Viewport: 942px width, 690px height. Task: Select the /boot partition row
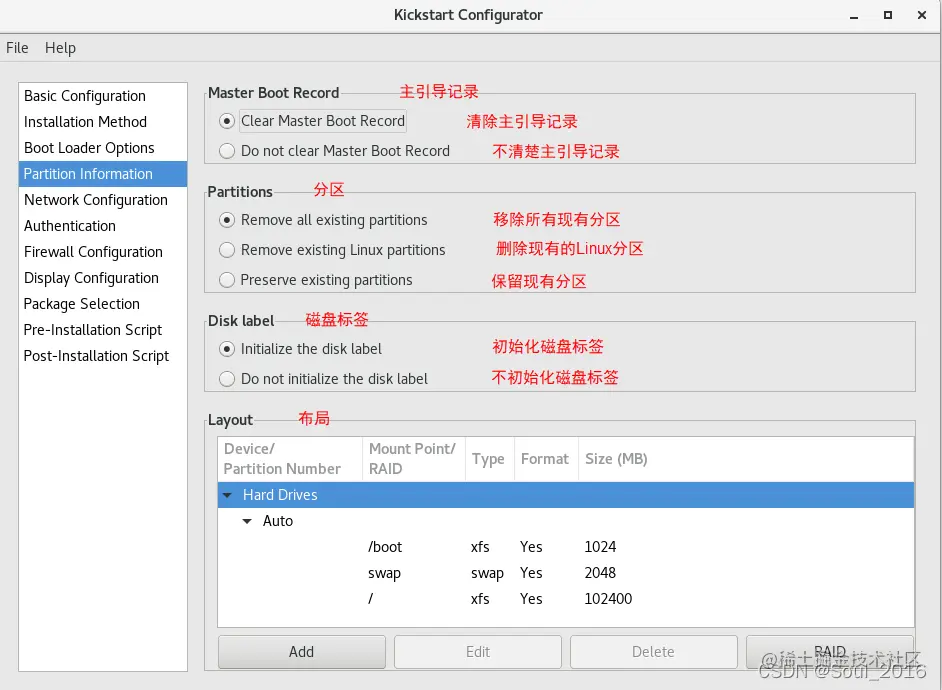click(x=566, y=547)
